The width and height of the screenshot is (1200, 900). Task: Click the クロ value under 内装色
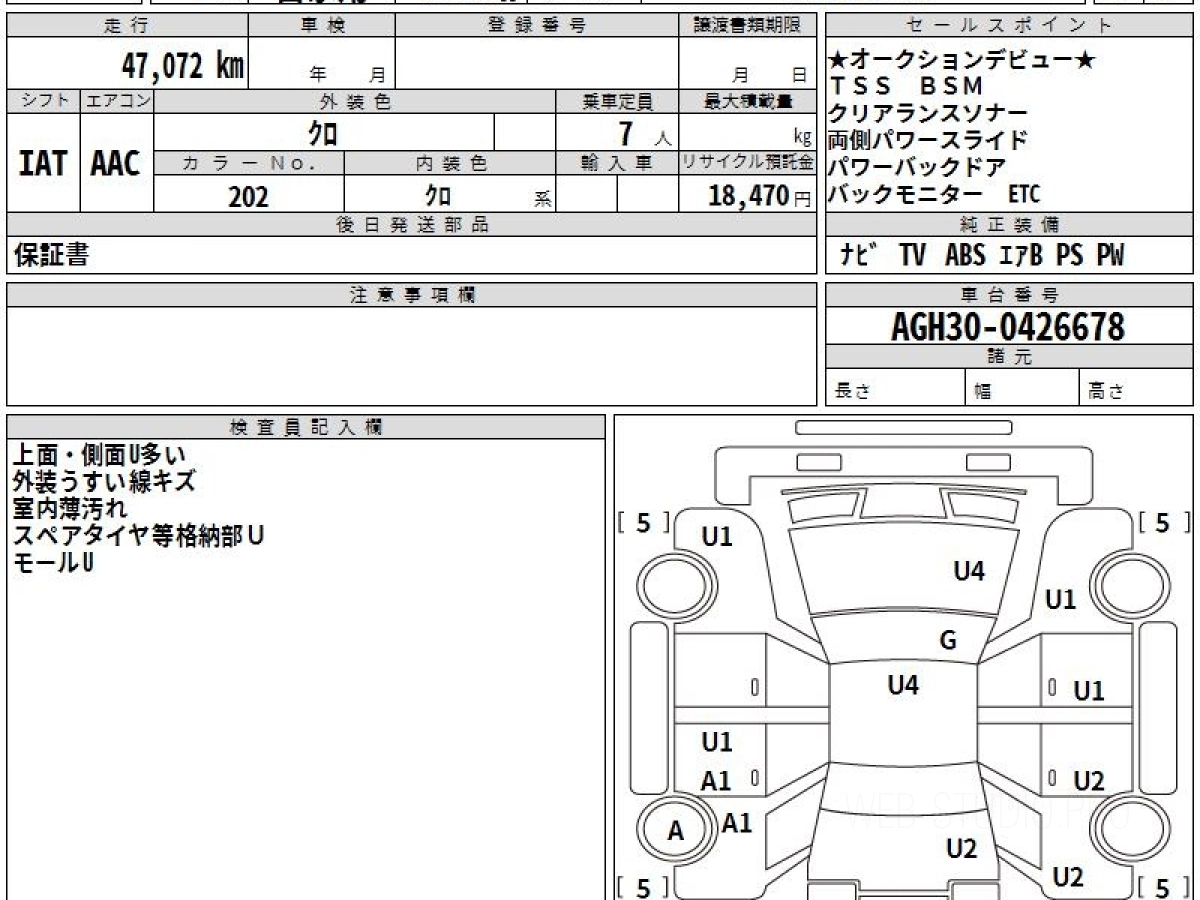tap(437, 195)
